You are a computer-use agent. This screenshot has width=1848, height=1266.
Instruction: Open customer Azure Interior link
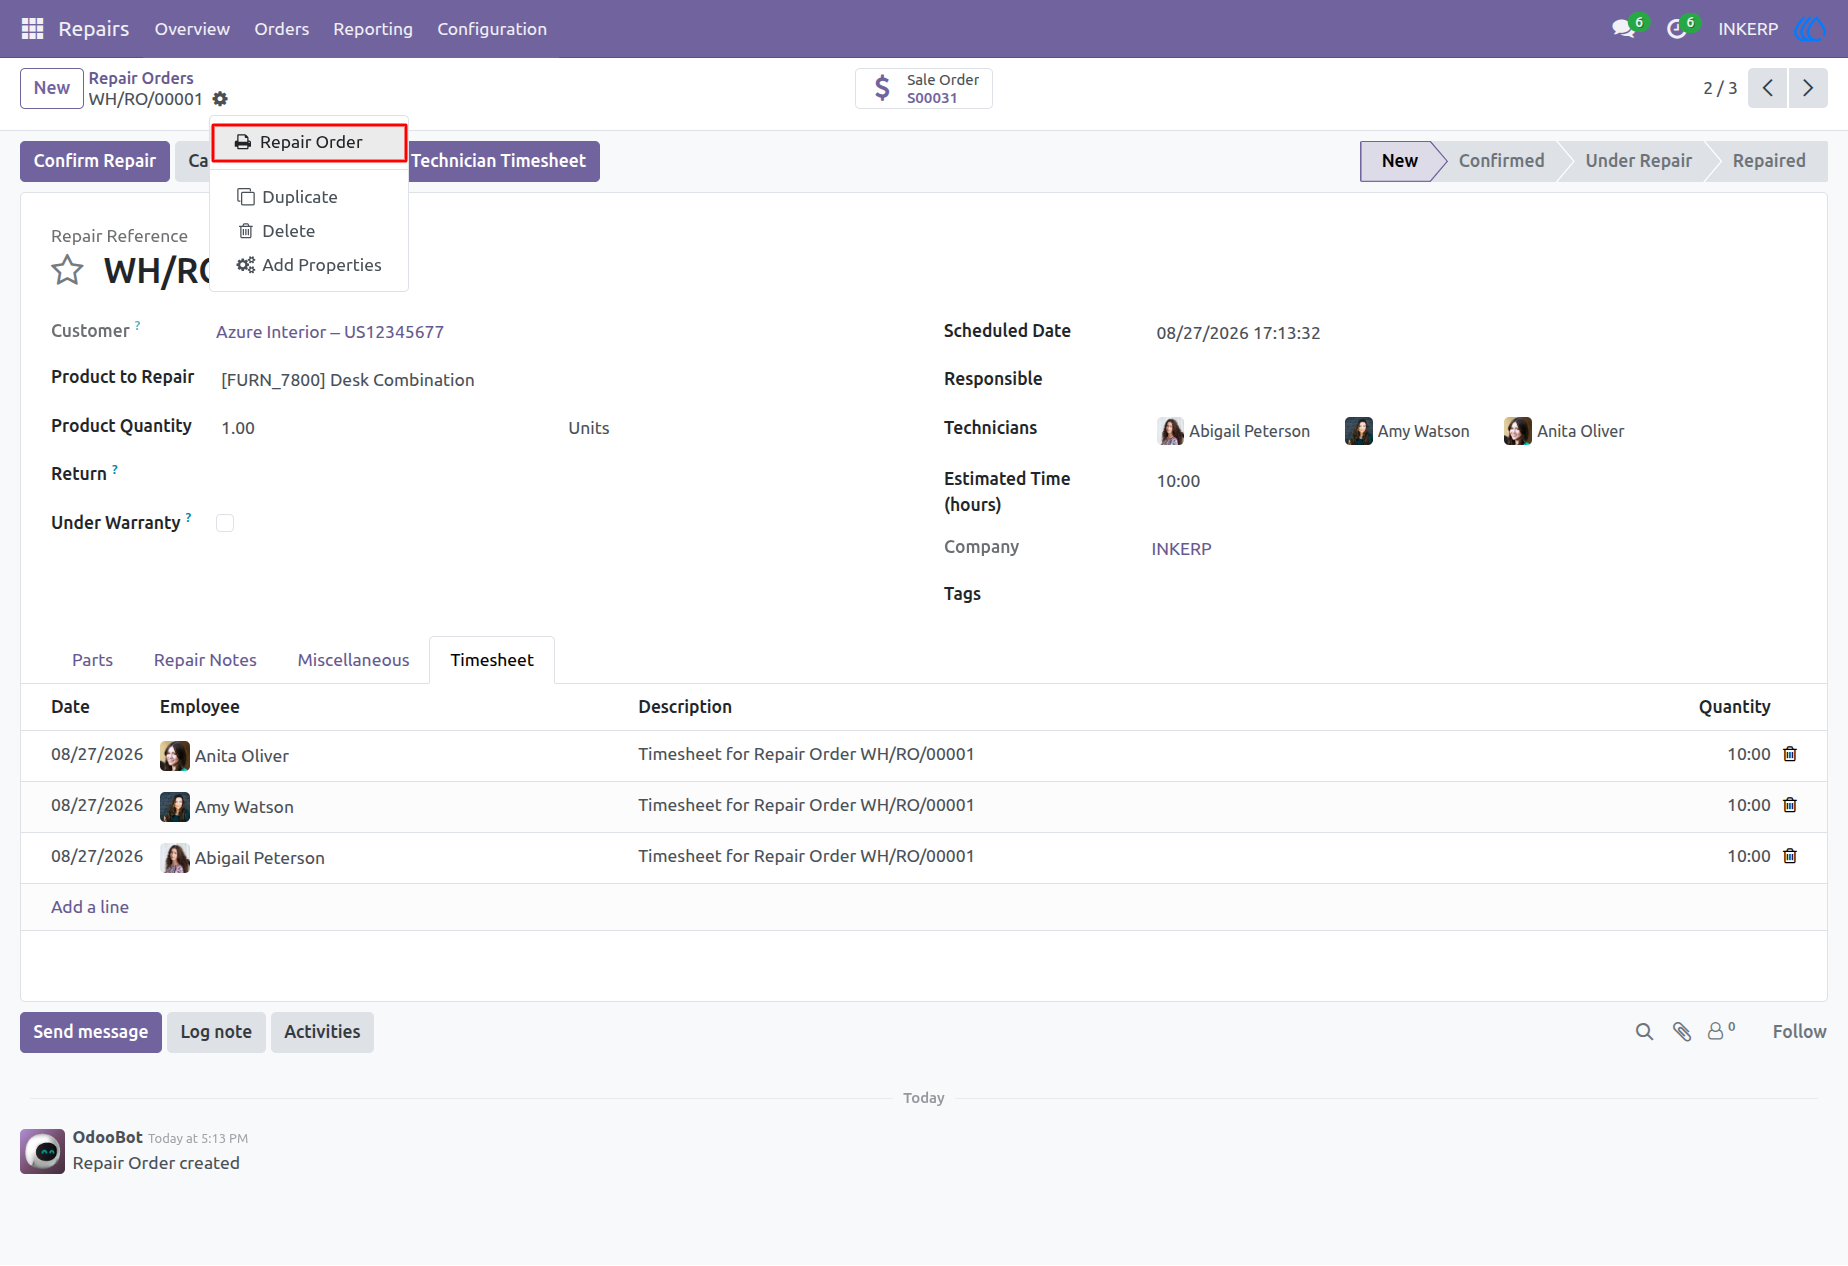point(330,332)
